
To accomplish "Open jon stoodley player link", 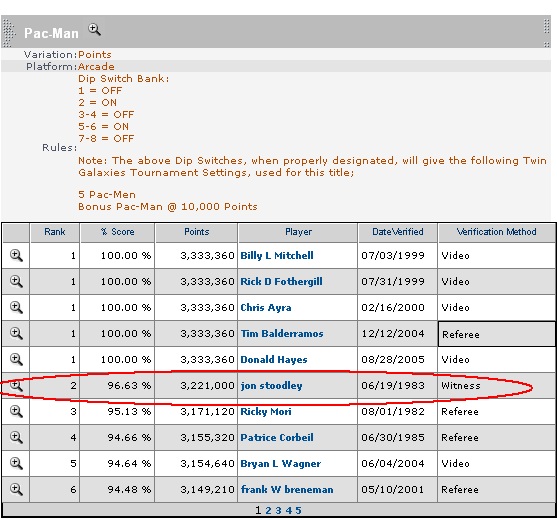I will pos(271,385).
